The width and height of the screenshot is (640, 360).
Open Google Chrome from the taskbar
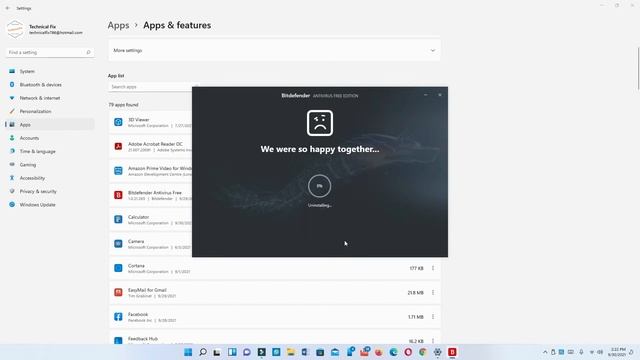click(x=423, y=352)
